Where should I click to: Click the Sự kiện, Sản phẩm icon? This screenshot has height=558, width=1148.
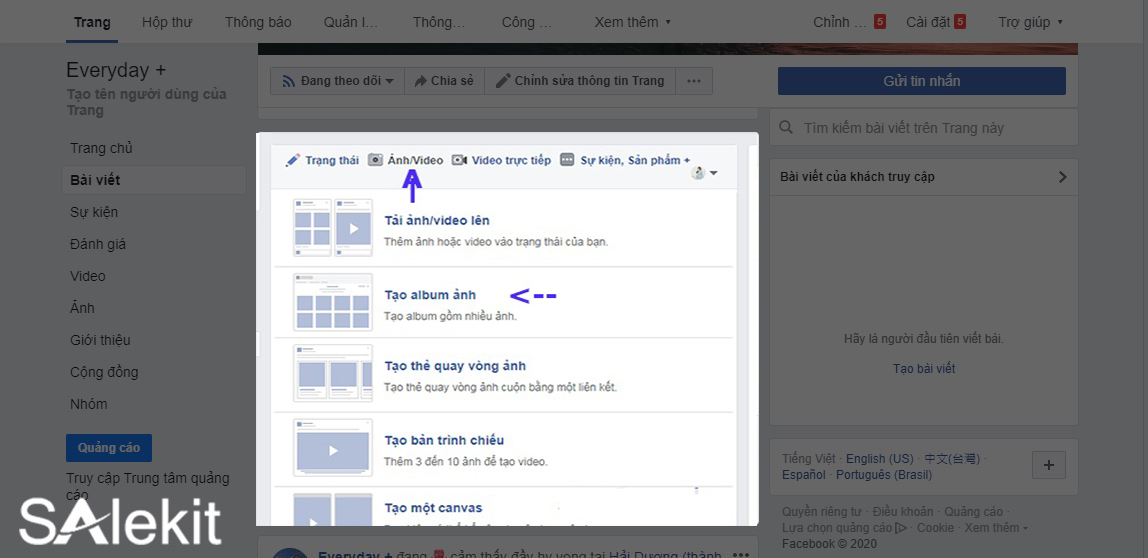pos(567,160)
